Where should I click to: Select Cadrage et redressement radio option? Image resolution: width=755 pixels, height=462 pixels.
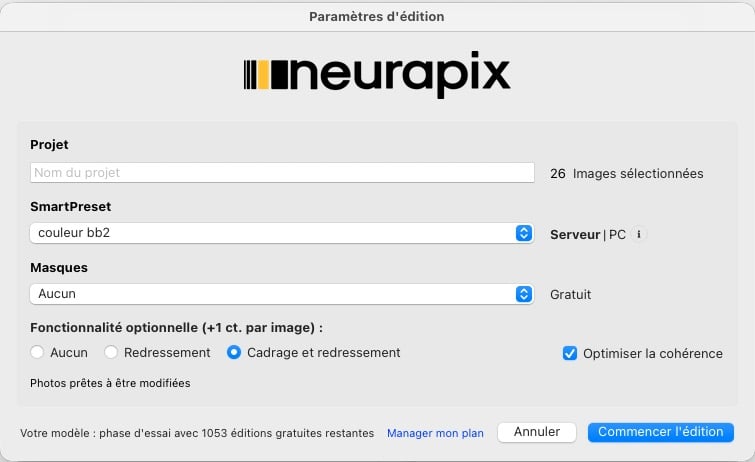click(x=234, y=352)
